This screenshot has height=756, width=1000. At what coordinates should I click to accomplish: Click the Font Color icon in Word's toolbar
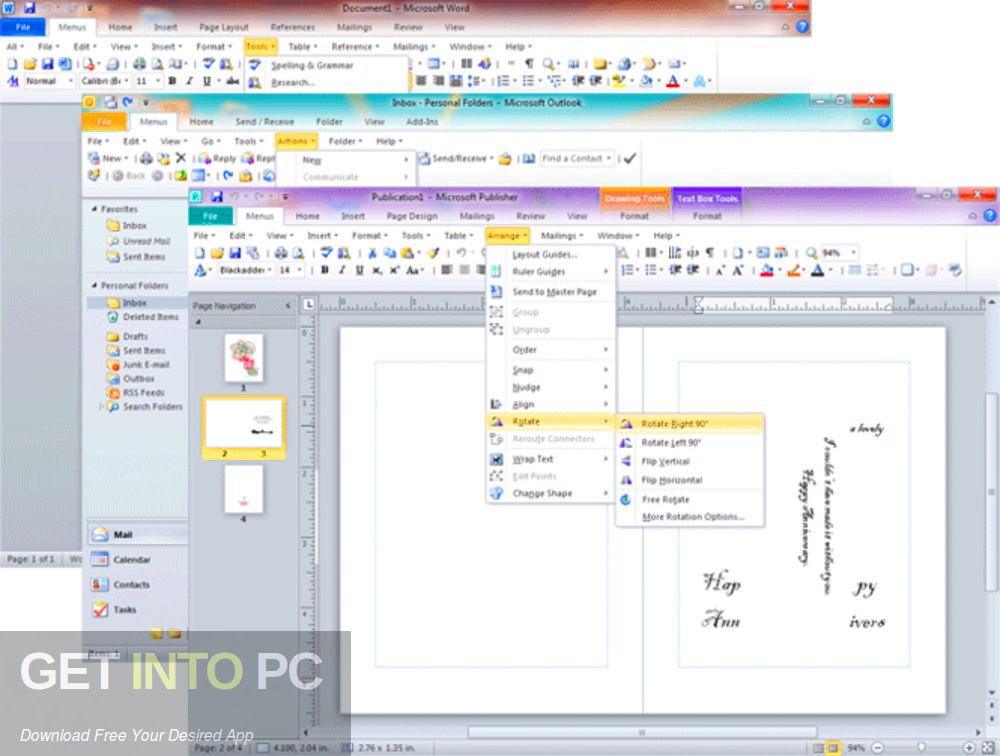tap(672, 81)
